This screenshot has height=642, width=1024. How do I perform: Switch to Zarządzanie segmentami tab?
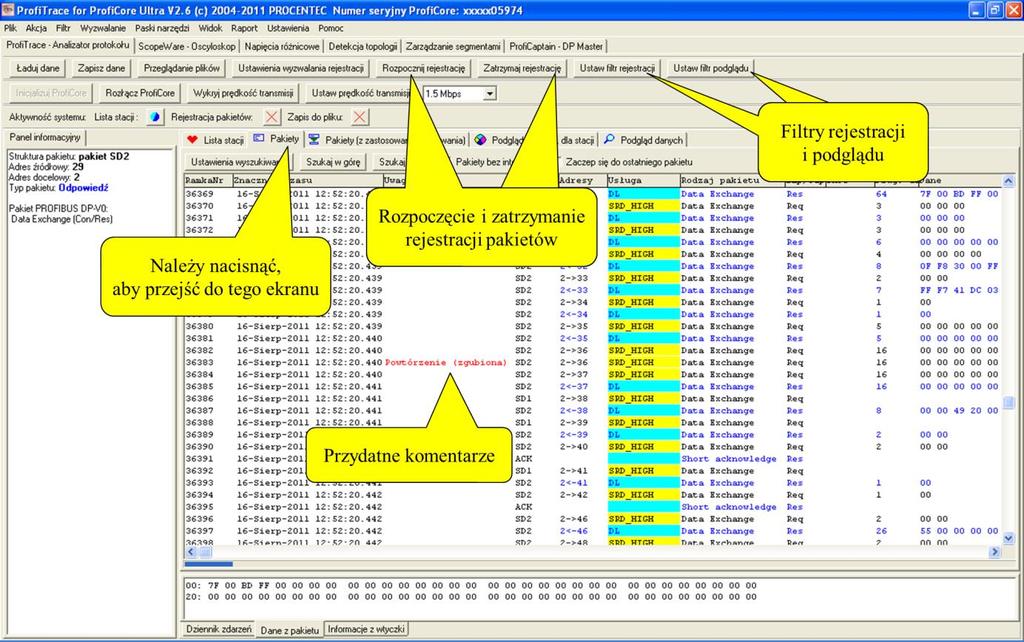tap(453, 46)
